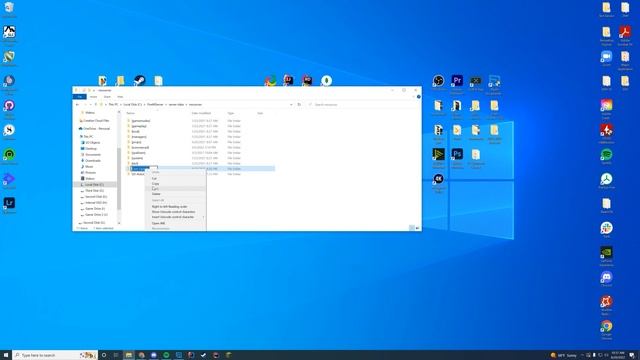Click the Explorer up-one-level arrow
Viewport: 640px width, 360px height.
coord(96,104)
